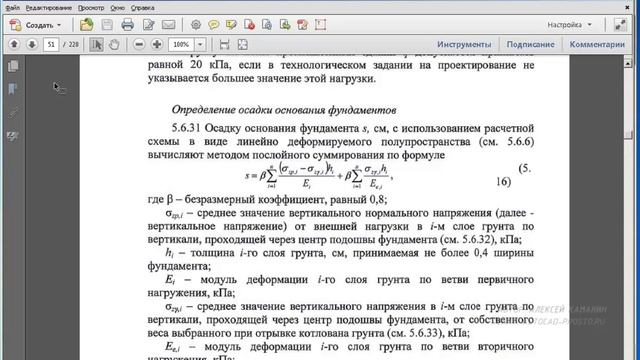Click the edit document text icon

(302, 25)
